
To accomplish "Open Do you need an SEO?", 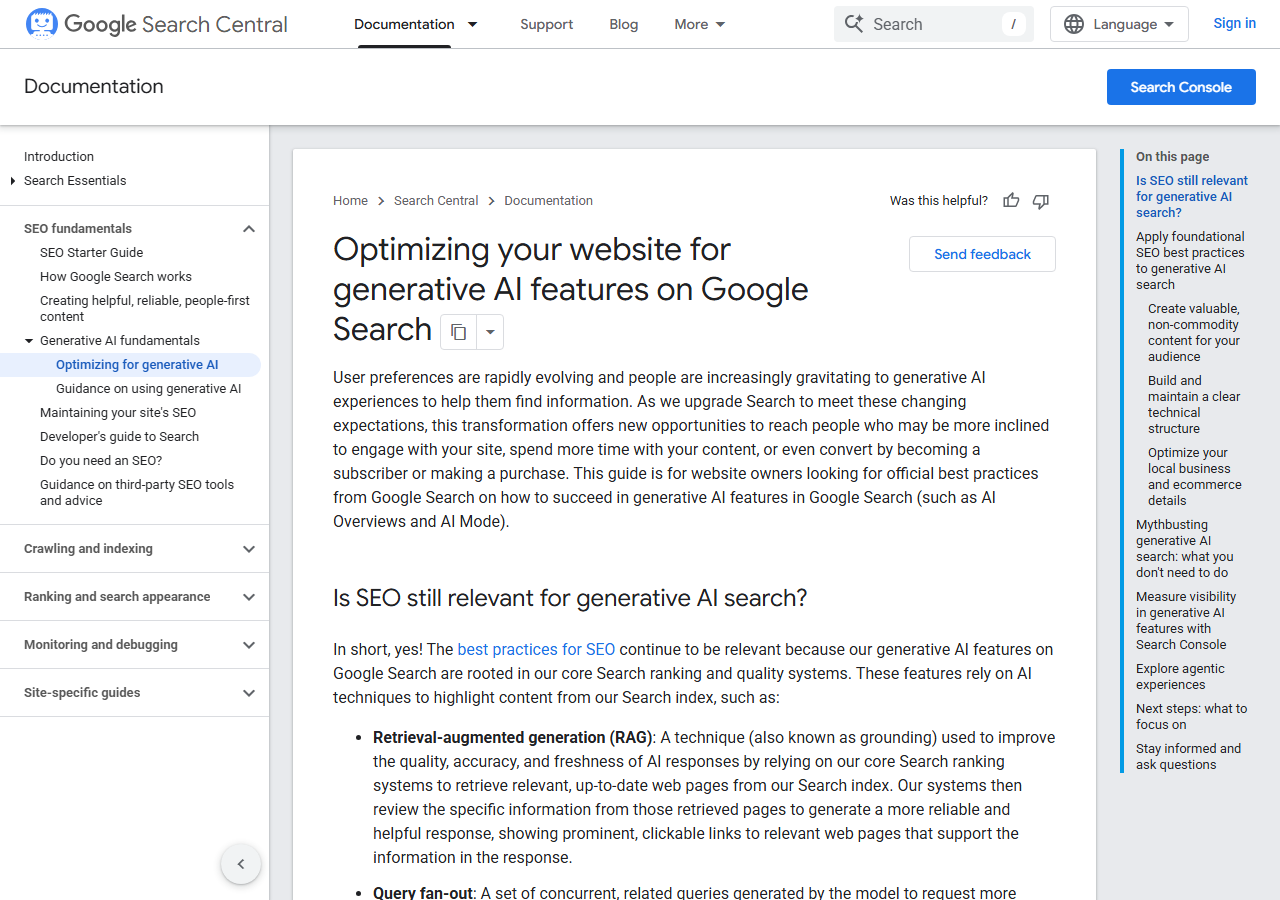I will pyautogui.click(x=101, y=461).
